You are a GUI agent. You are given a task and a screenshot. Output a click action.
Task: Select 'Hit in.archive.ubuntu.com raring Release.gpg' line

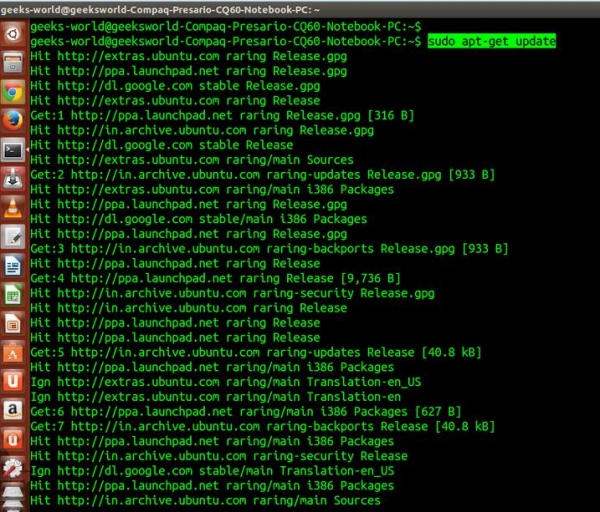coord(202,130)
